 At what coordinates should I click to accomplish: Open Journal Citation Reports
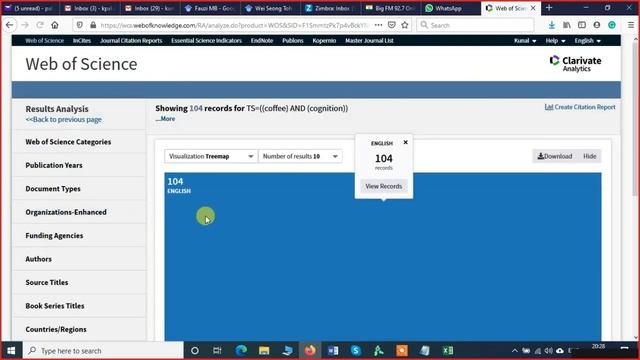point(131,40)
